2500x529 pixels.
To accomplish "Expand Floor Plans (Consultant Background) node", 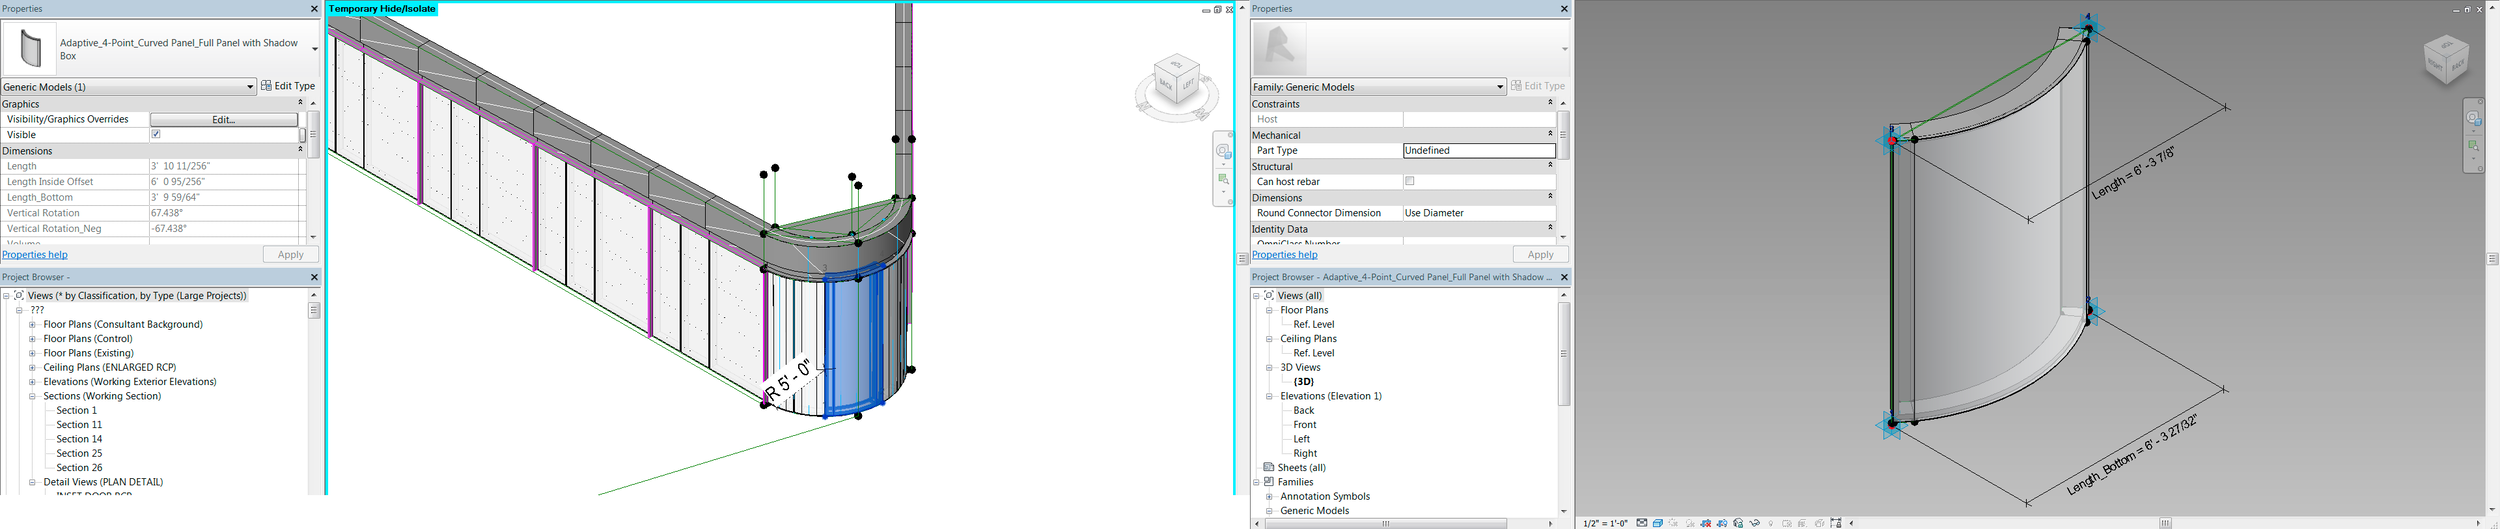I will [x=32, y=324].
